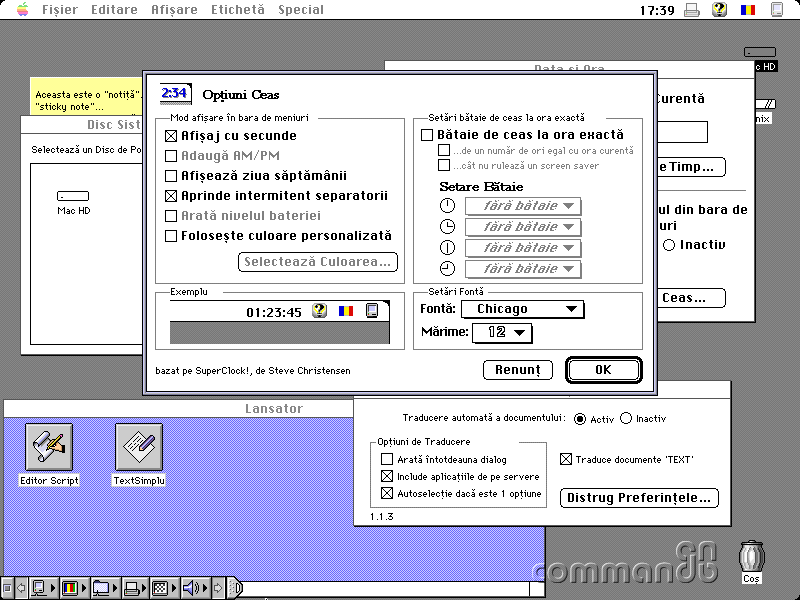
Task: Click the printer selector Control Strip module
Action: click(x=136, y=588)
